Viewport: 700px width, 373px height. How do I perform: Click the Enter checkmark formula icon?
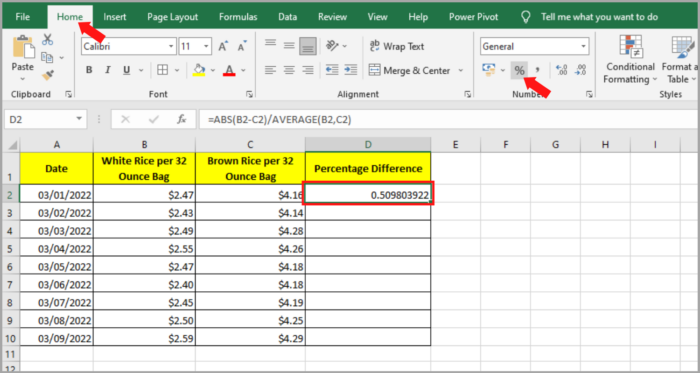[154, 119]
